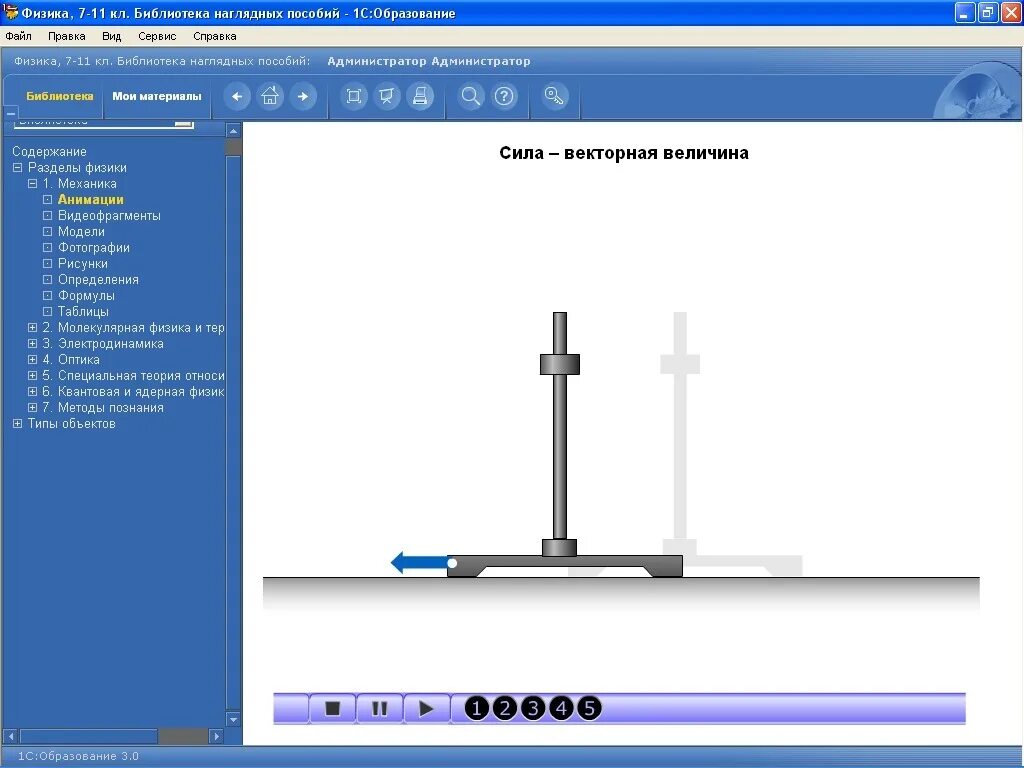
Task: Open the Справка menu
Action: click(215, 36)
